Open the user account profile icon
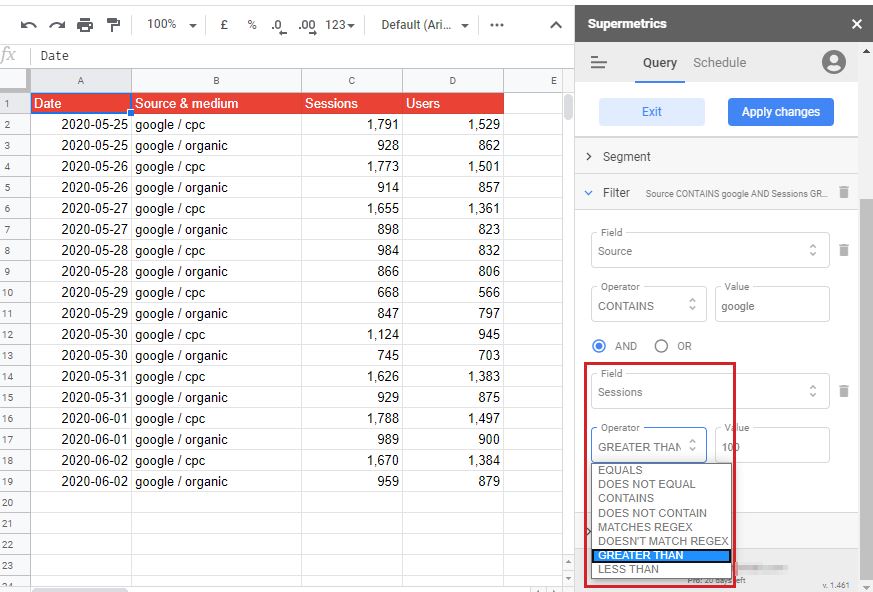The image size is (873, 592). 833,63
